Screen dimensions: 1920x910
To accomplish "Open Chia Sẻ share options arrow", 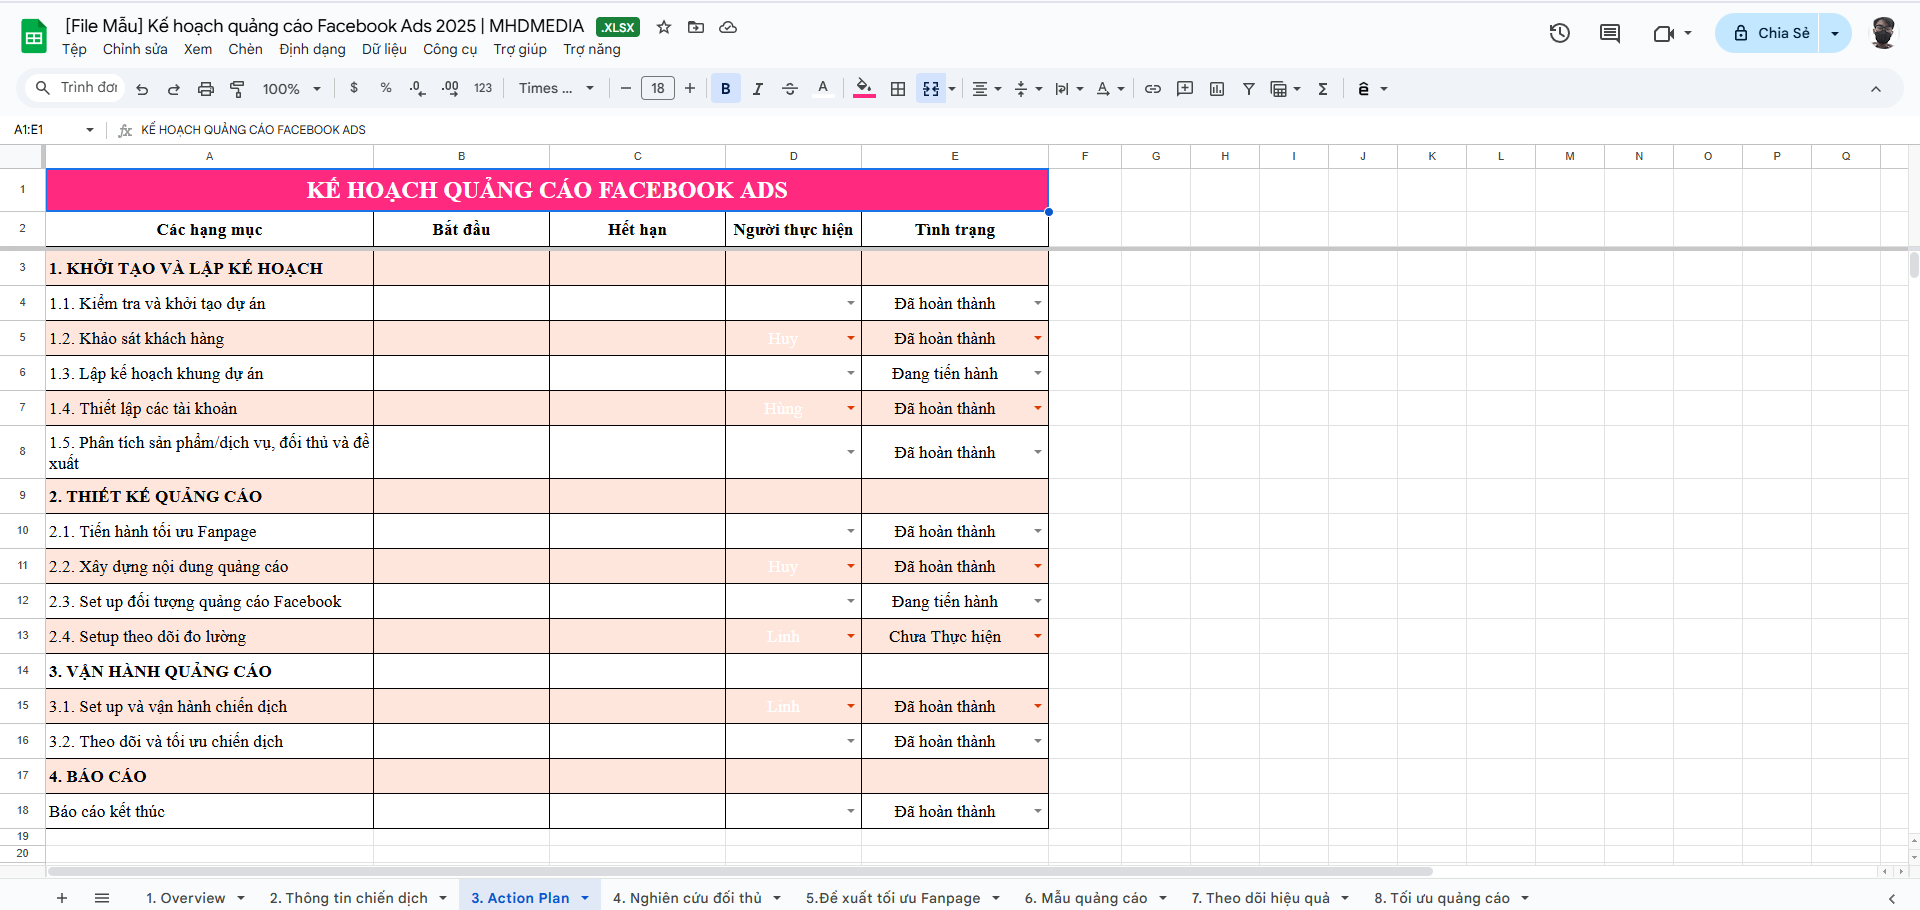I will (x=1835, y=33).
